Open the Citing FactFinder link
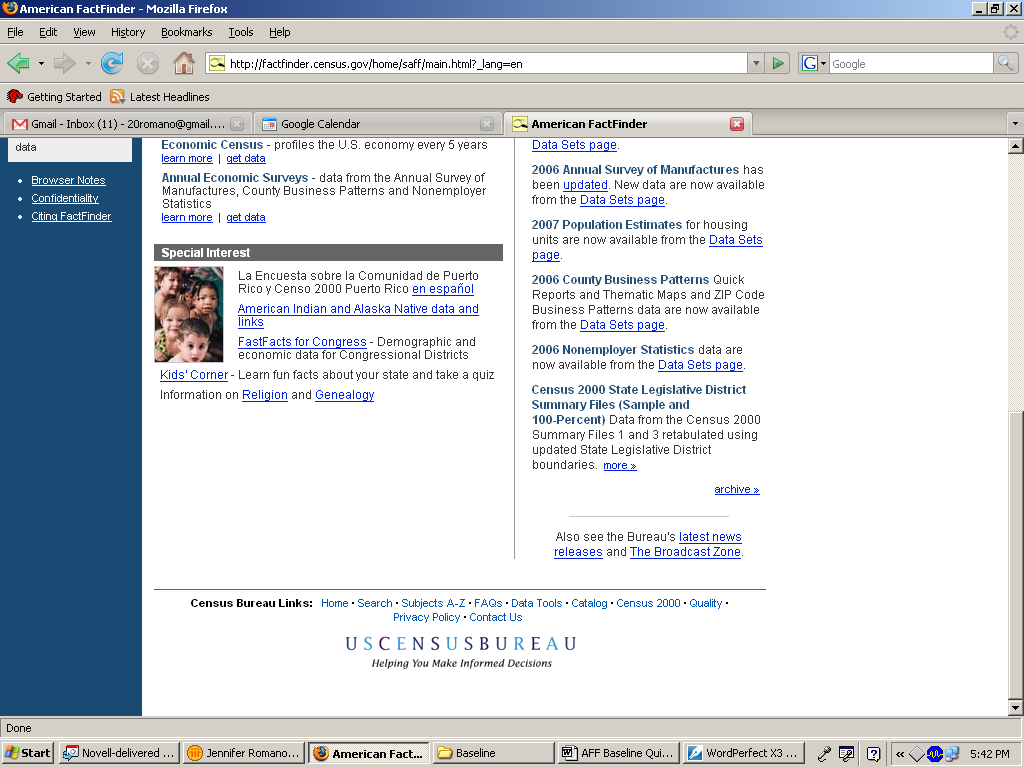Image resolution: width=1024 pixels, height=768 pixels. point(71,216)
